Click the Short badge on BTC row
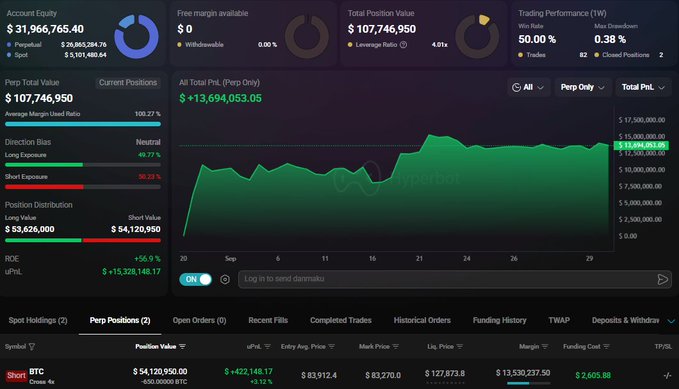 (16, 376)
